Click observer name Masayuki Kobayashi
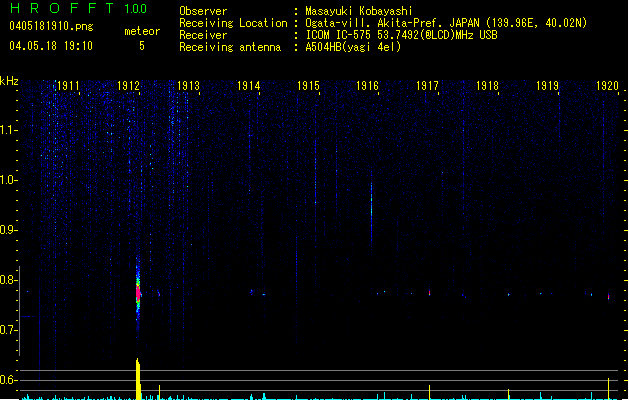This screenshot has height=400, width=629. point(359,11)
